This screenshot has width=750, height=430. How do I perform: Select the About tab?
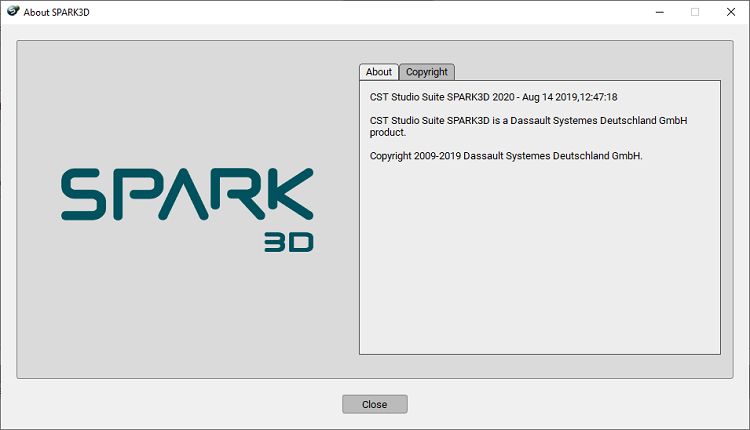(378, 72)
